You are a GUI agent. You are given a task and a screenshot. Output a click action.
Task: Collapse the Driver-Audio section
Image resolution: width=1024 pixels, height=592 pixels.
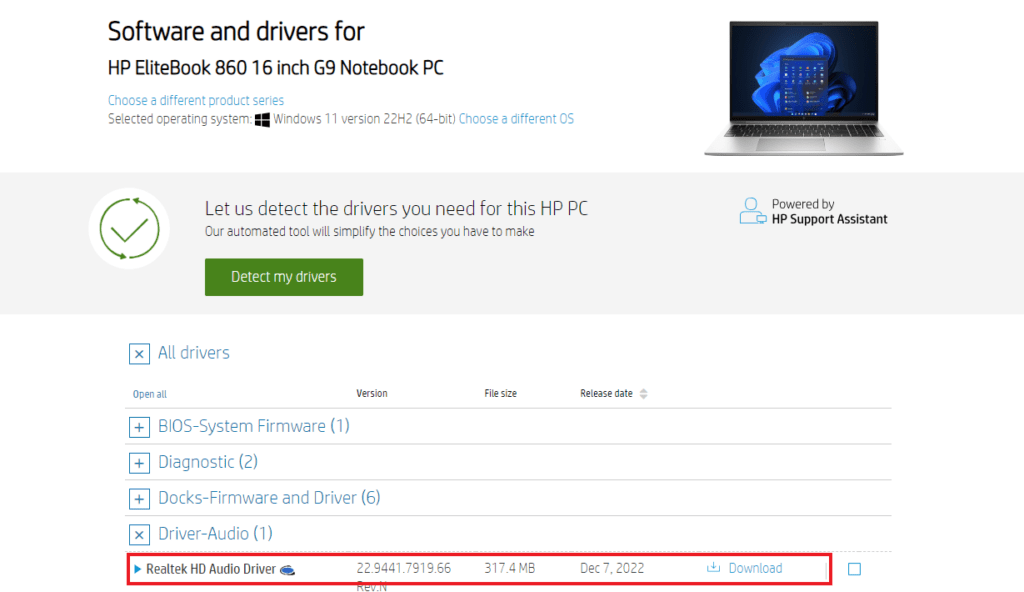tap(139, 534)
